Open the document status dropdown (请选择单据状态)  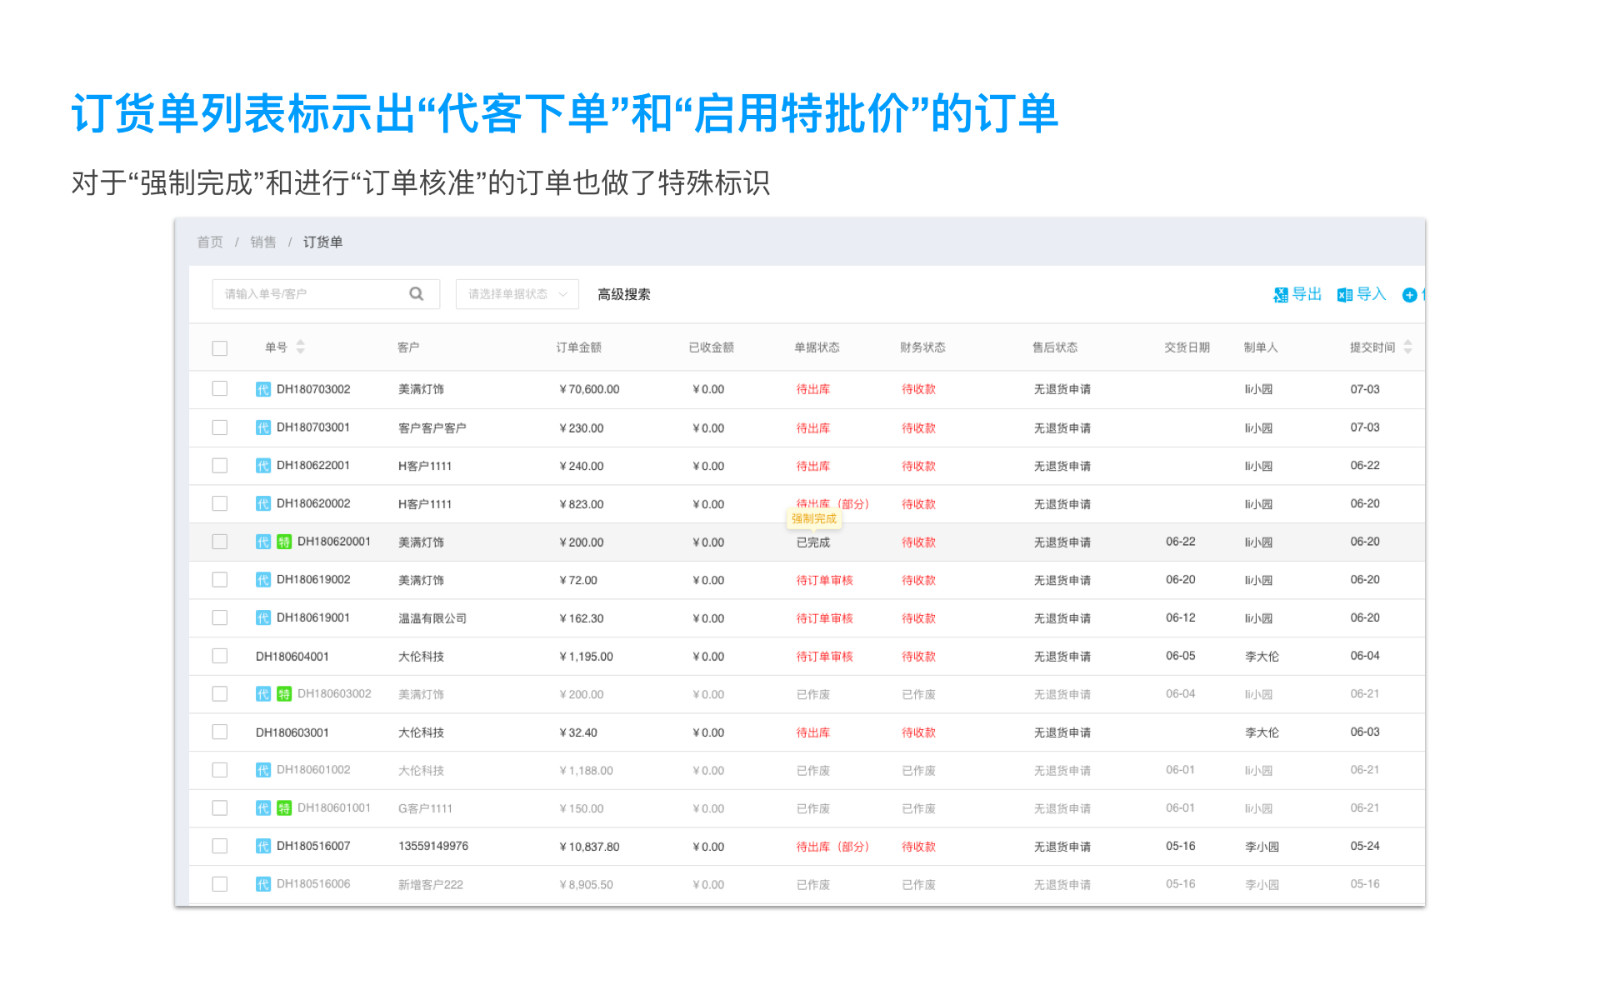coord(517,294)
